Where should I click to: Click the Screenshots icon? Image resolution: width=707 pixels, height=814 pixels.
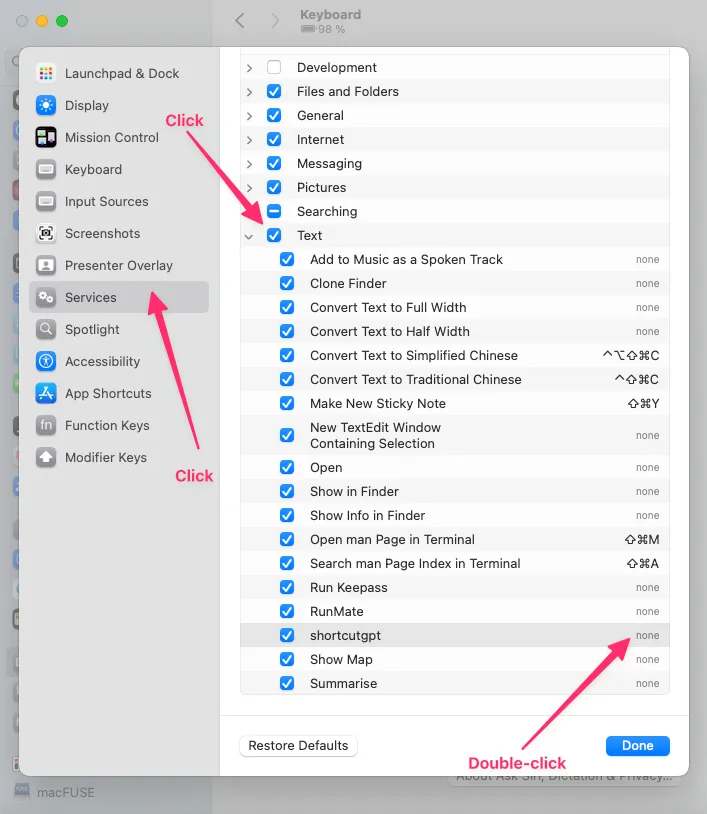[x=46, y=234]
